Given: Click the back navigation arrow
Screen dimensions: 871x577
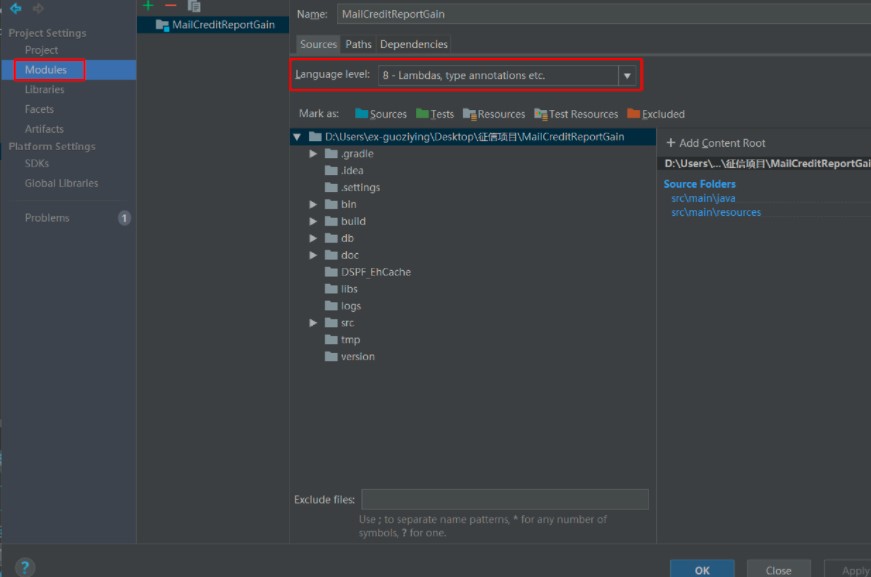Looking at the screenshot, I should (x=15, y=8).
